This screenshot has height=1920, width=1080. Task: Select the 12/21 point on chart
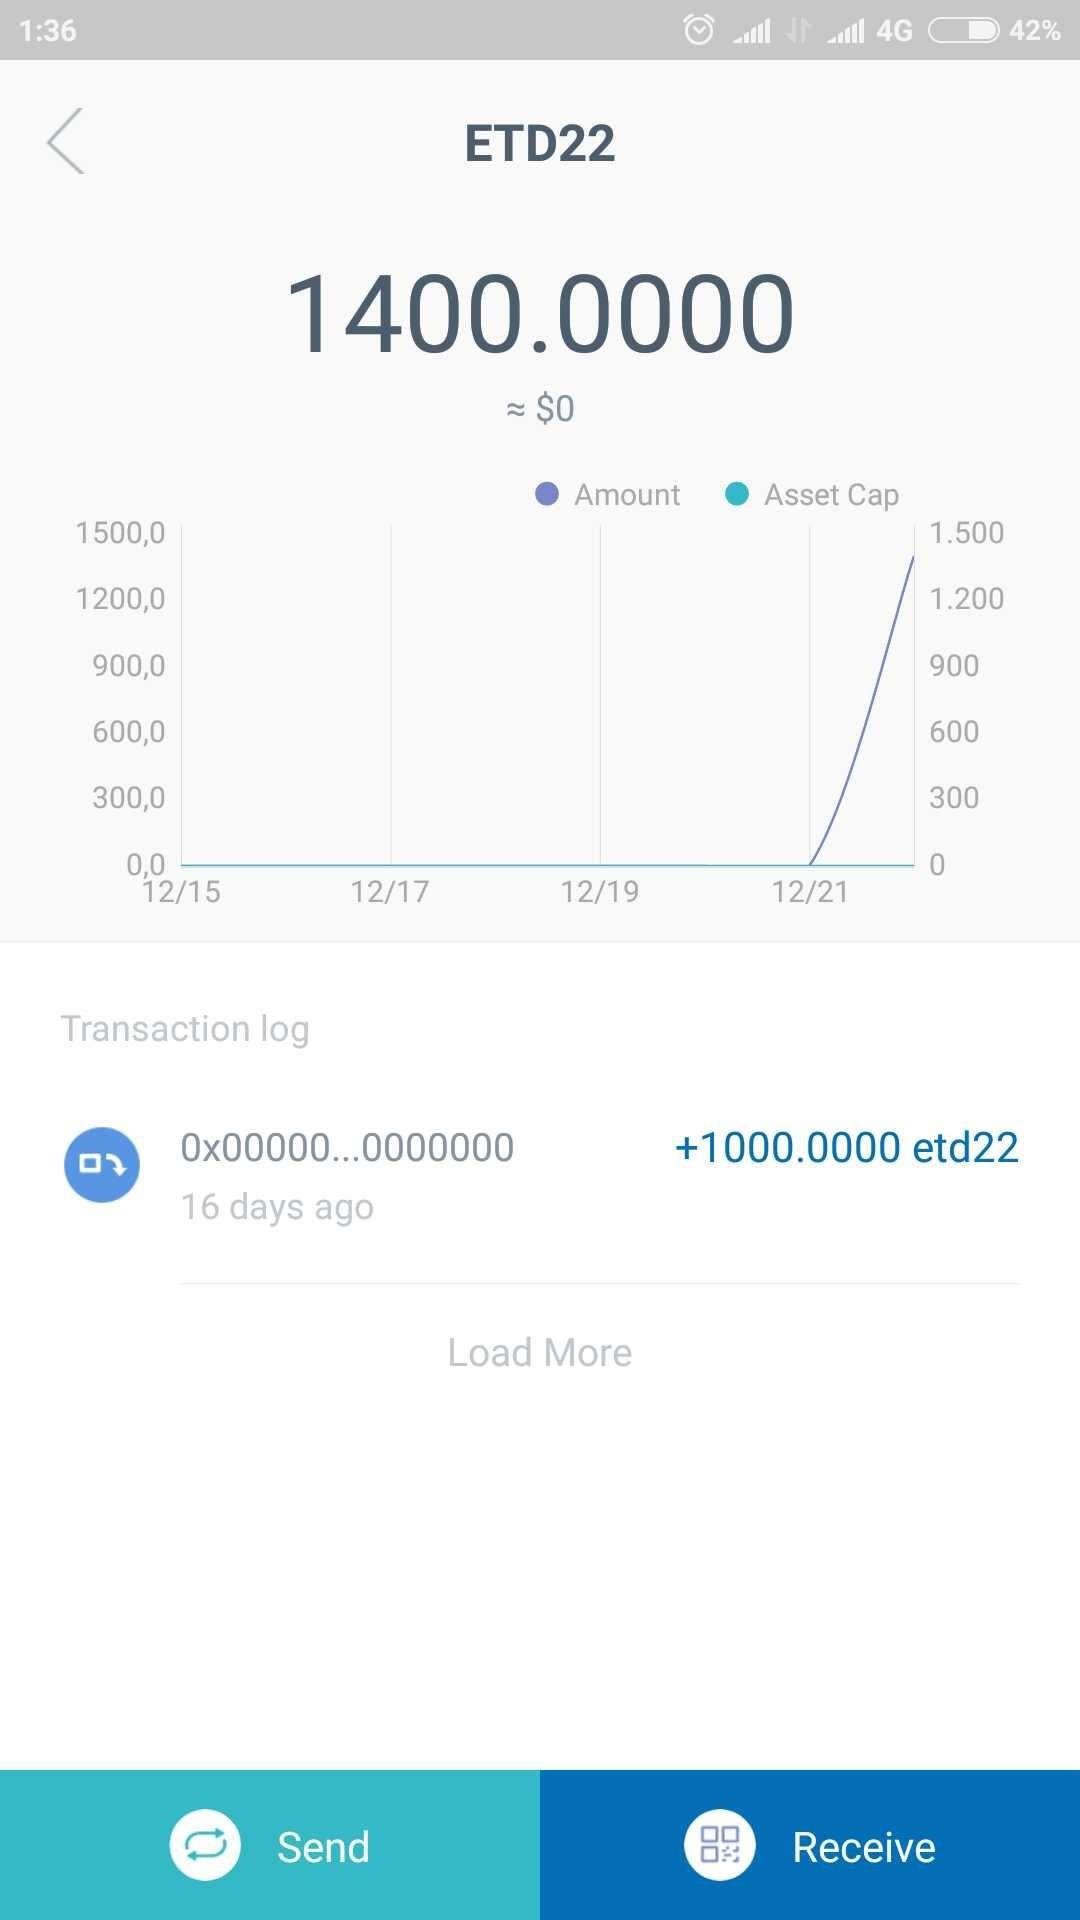click(810, 863)
